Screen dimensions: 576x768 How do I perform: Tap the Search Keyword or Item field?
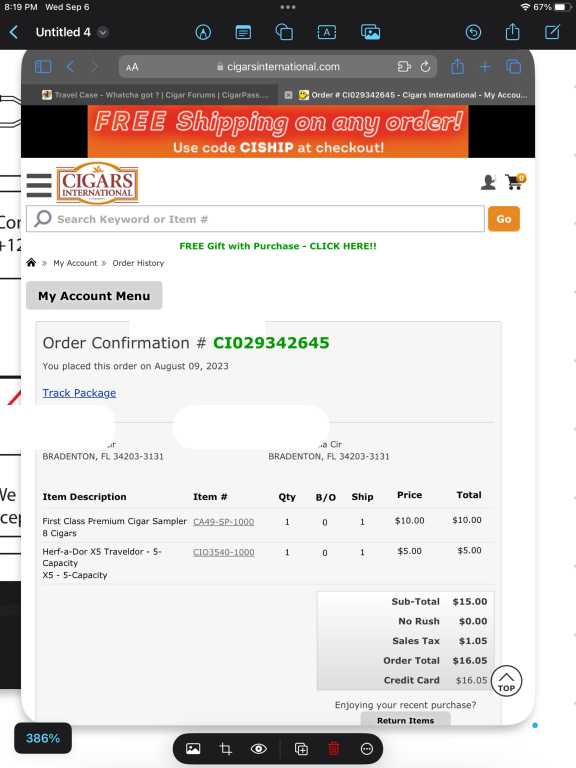[255, 219]
